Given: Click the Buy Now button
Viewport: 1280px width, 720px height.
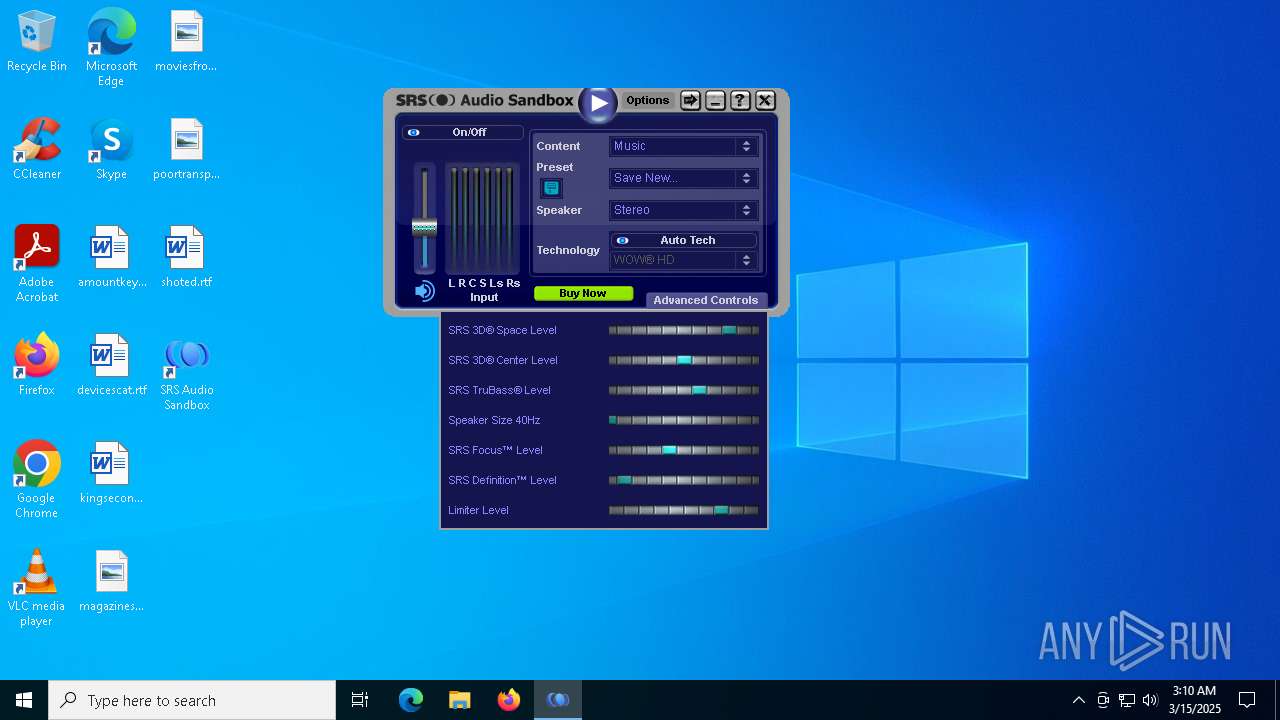Looking at the screenshot, I should (x=583, y=294).
